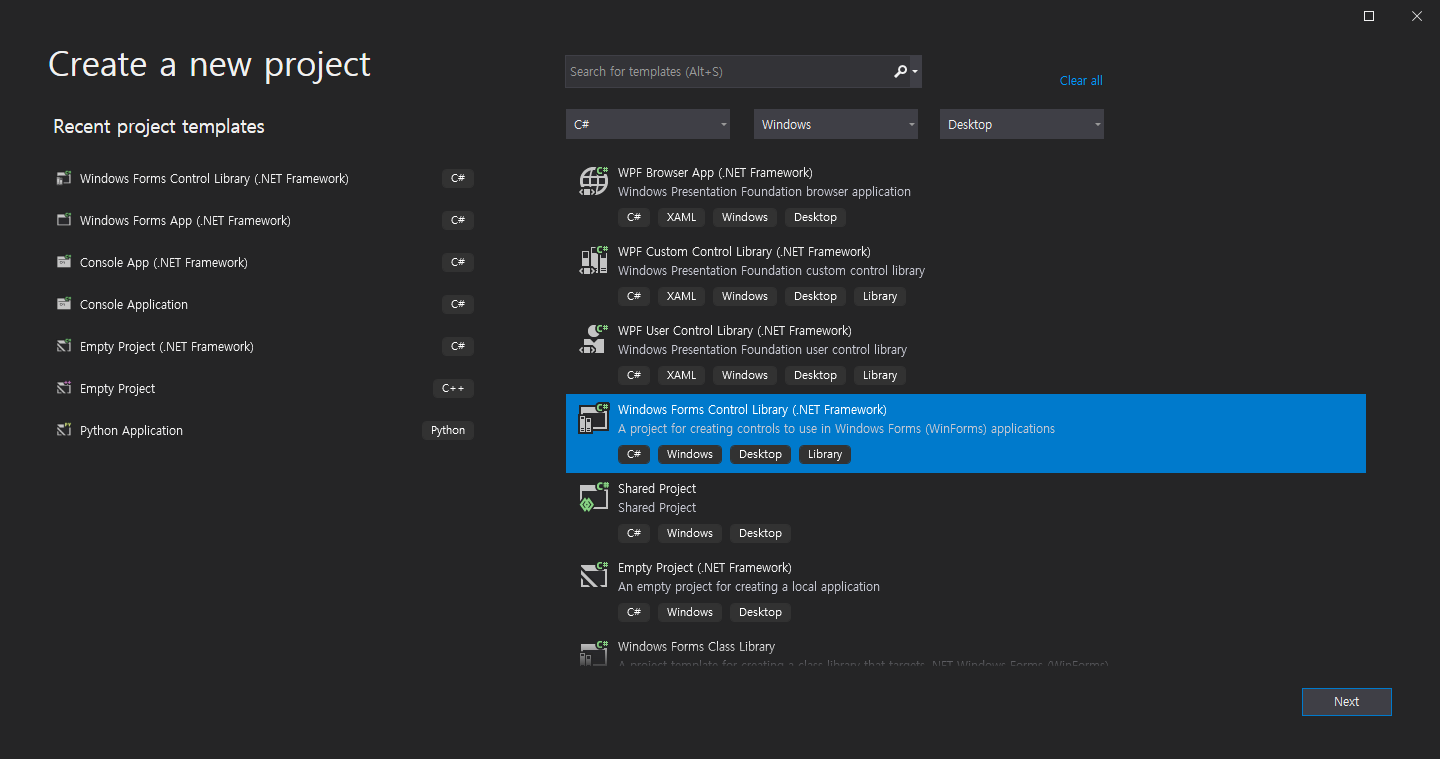
Task: Click the Windows Forms Control Library description text
Action: coord(836,429)
